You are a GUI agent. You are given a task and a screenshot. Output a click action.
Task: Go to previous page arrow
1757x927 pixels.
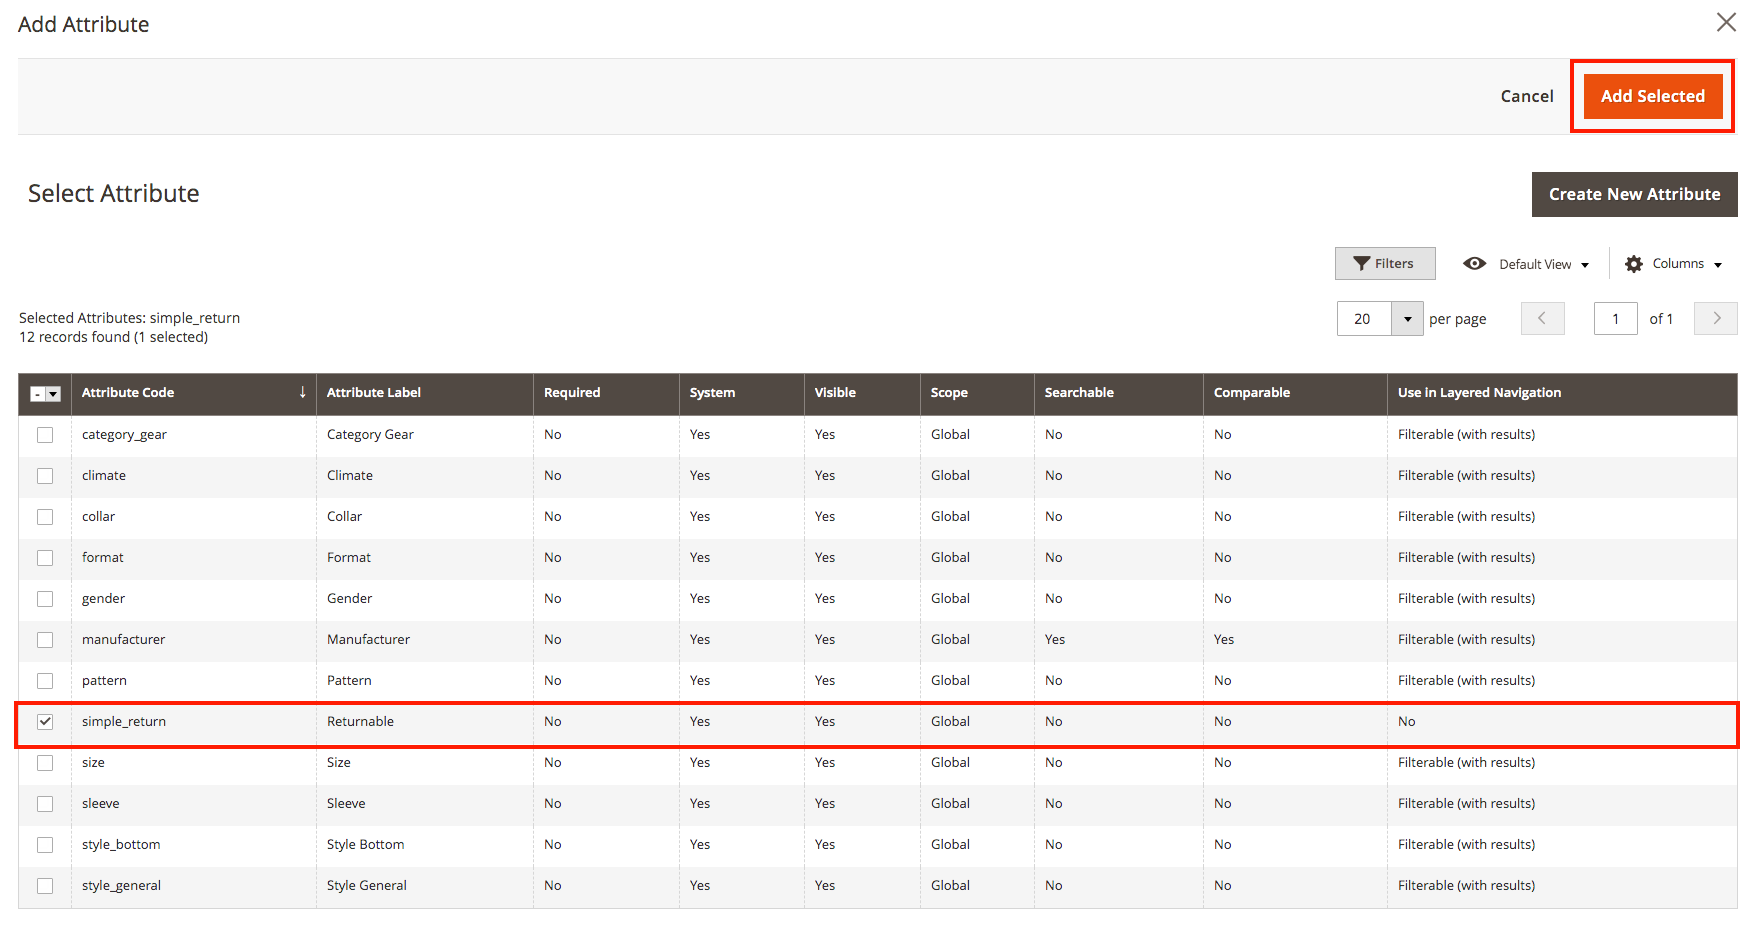click(x=1542, y=319)
